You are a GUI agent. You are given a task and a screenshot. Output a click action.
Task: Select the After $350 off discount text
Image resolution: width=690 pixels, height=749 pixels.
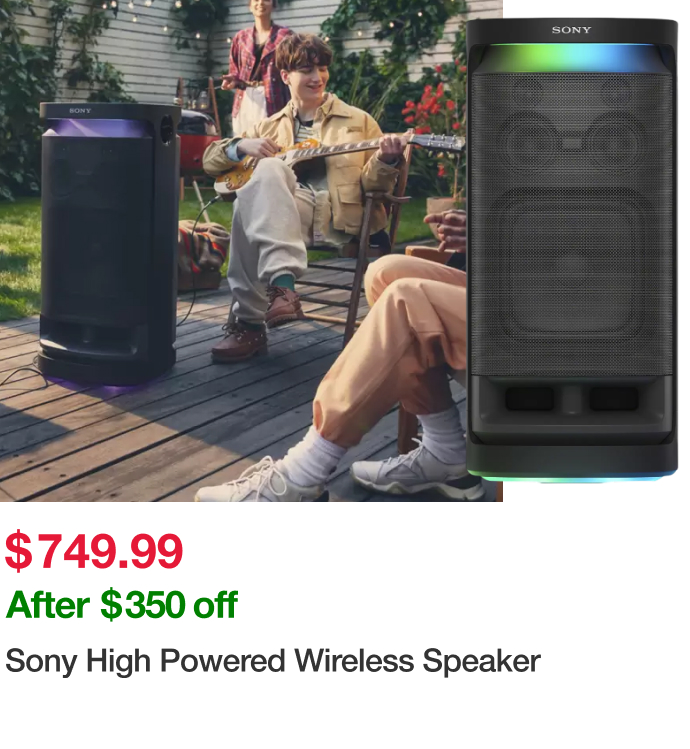click(x=121, y=605)
